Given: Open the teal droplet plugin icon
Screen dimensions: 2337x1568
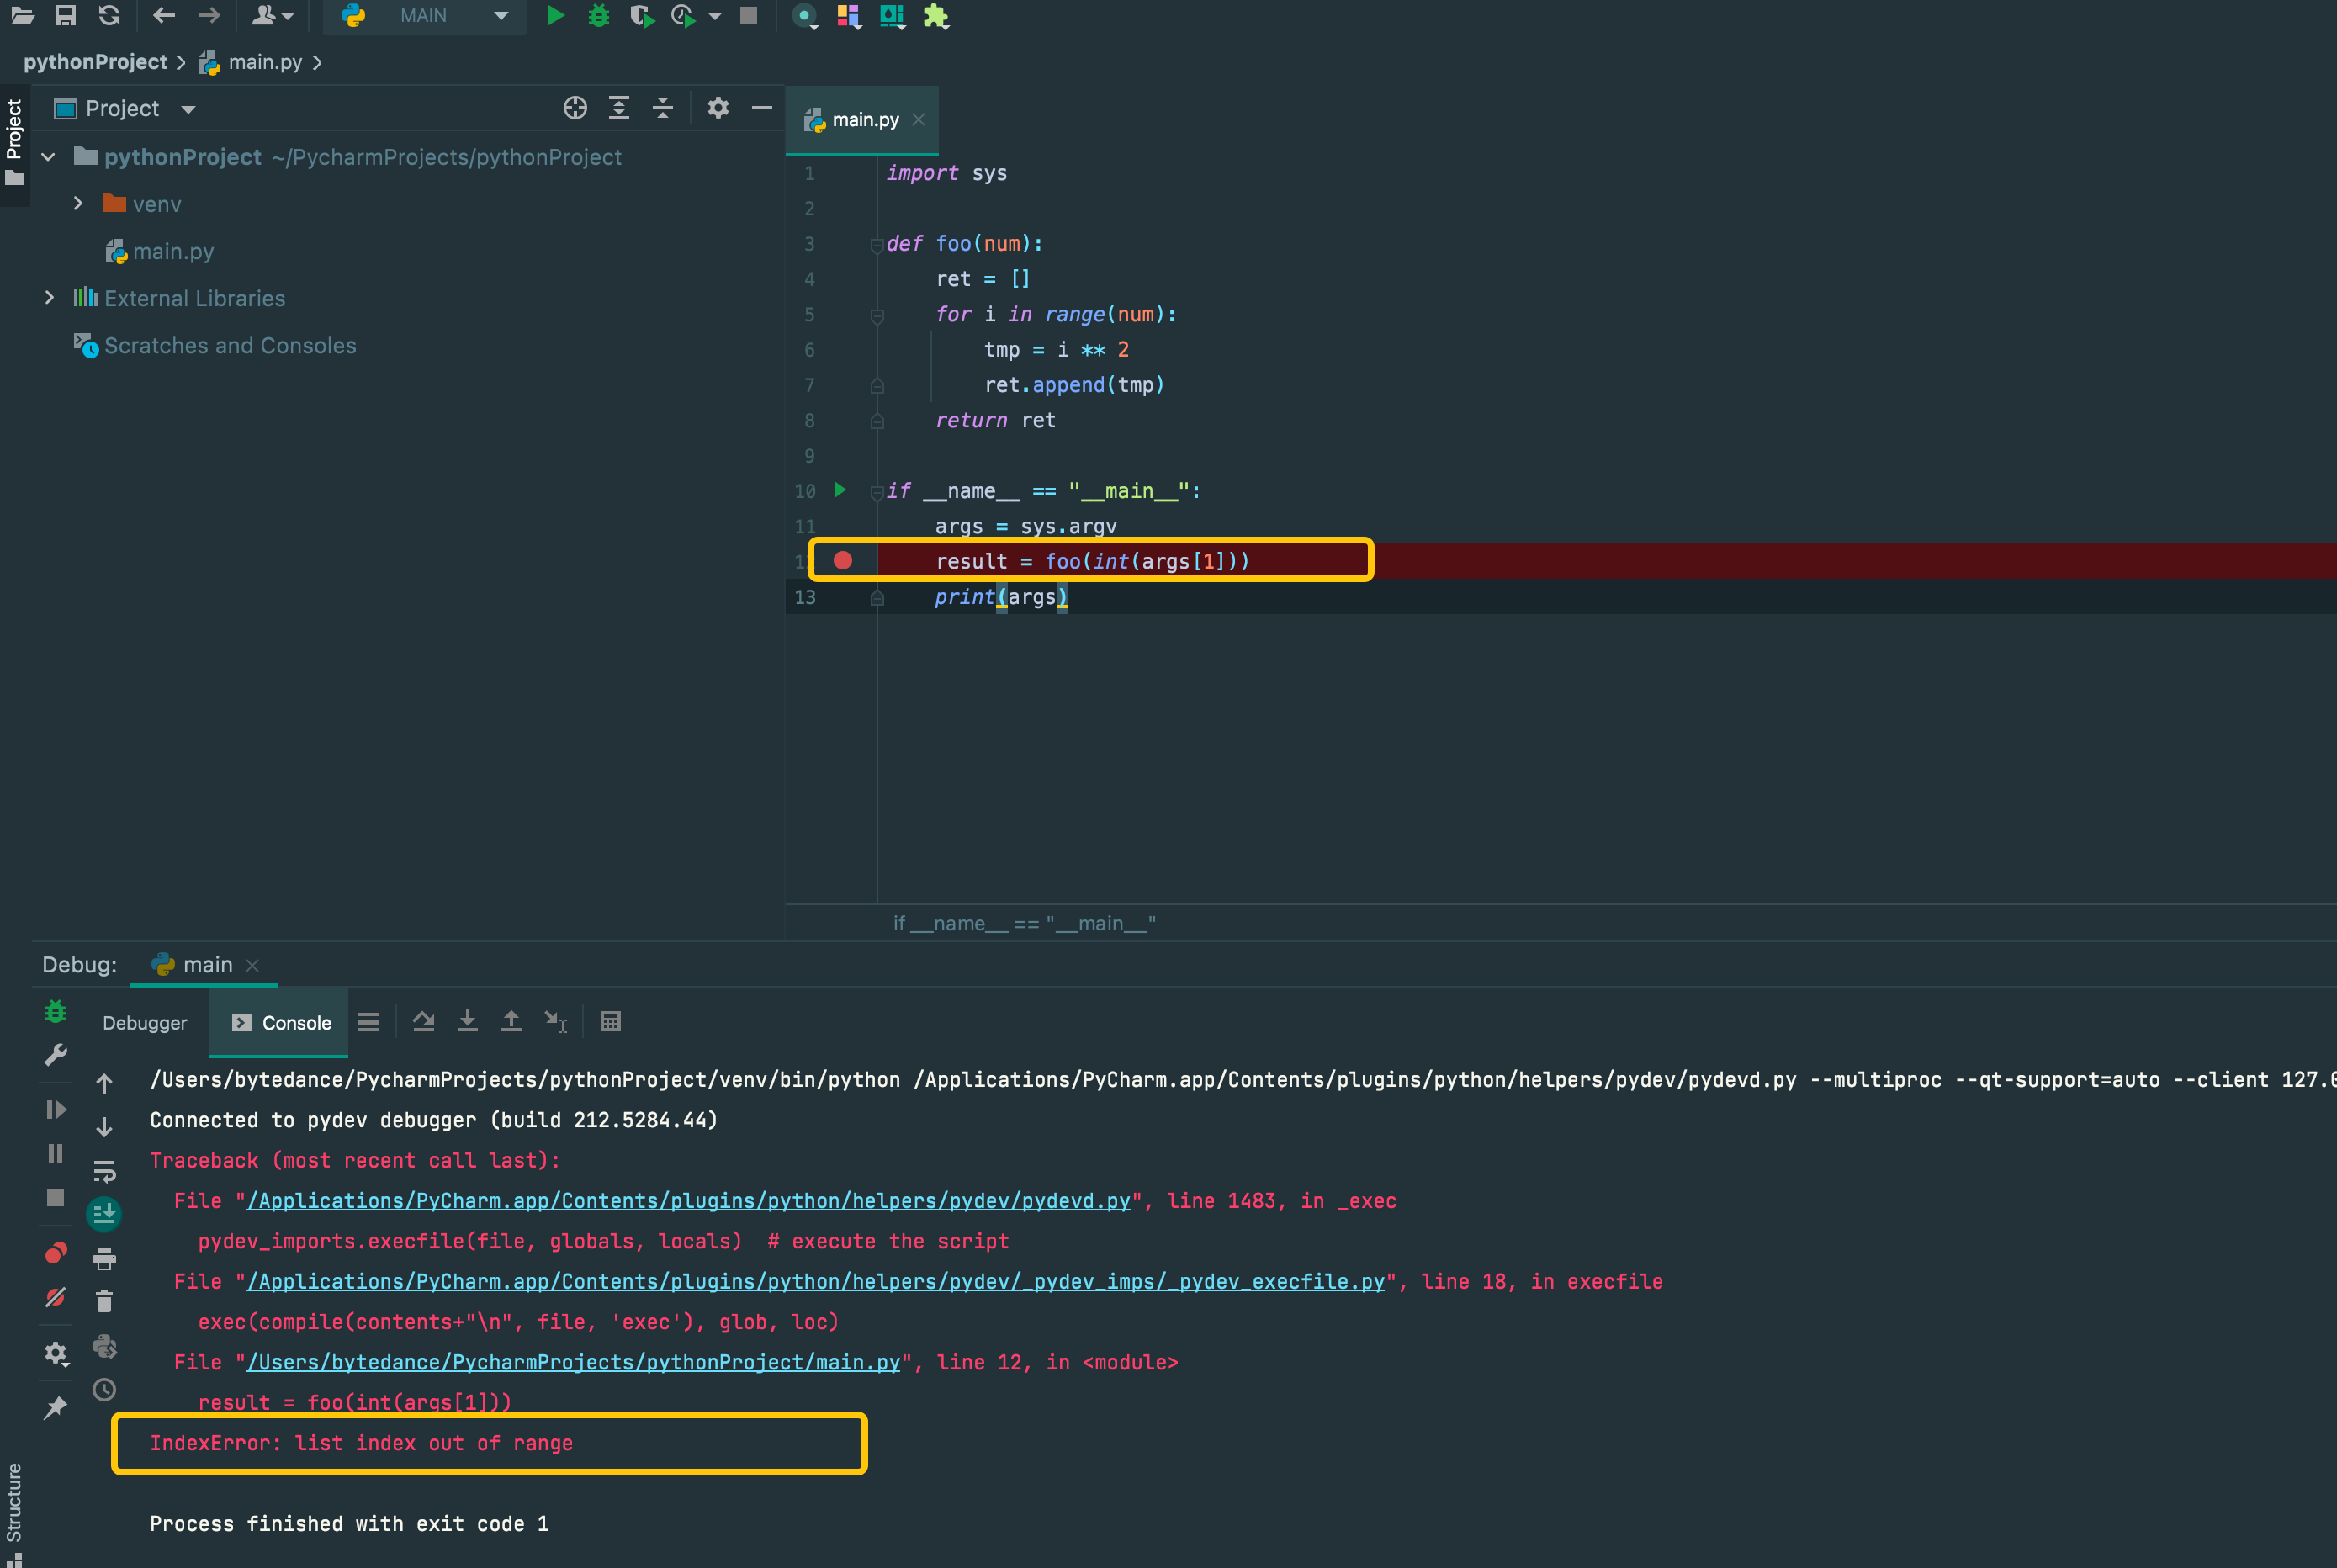Looking at the screenshot, I should point(892,16).
